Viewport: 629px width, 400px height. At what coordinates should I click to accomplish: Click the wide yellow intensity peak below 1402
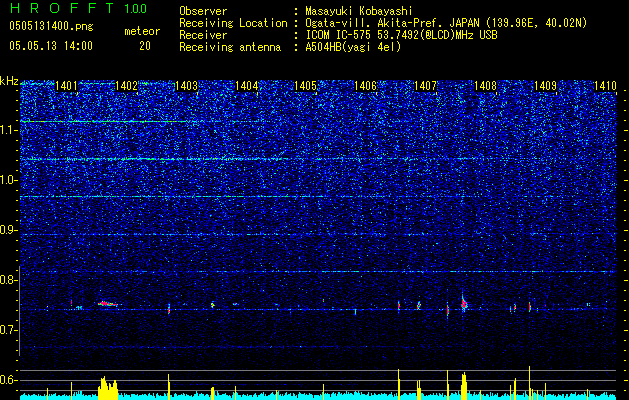click(108, 388)
